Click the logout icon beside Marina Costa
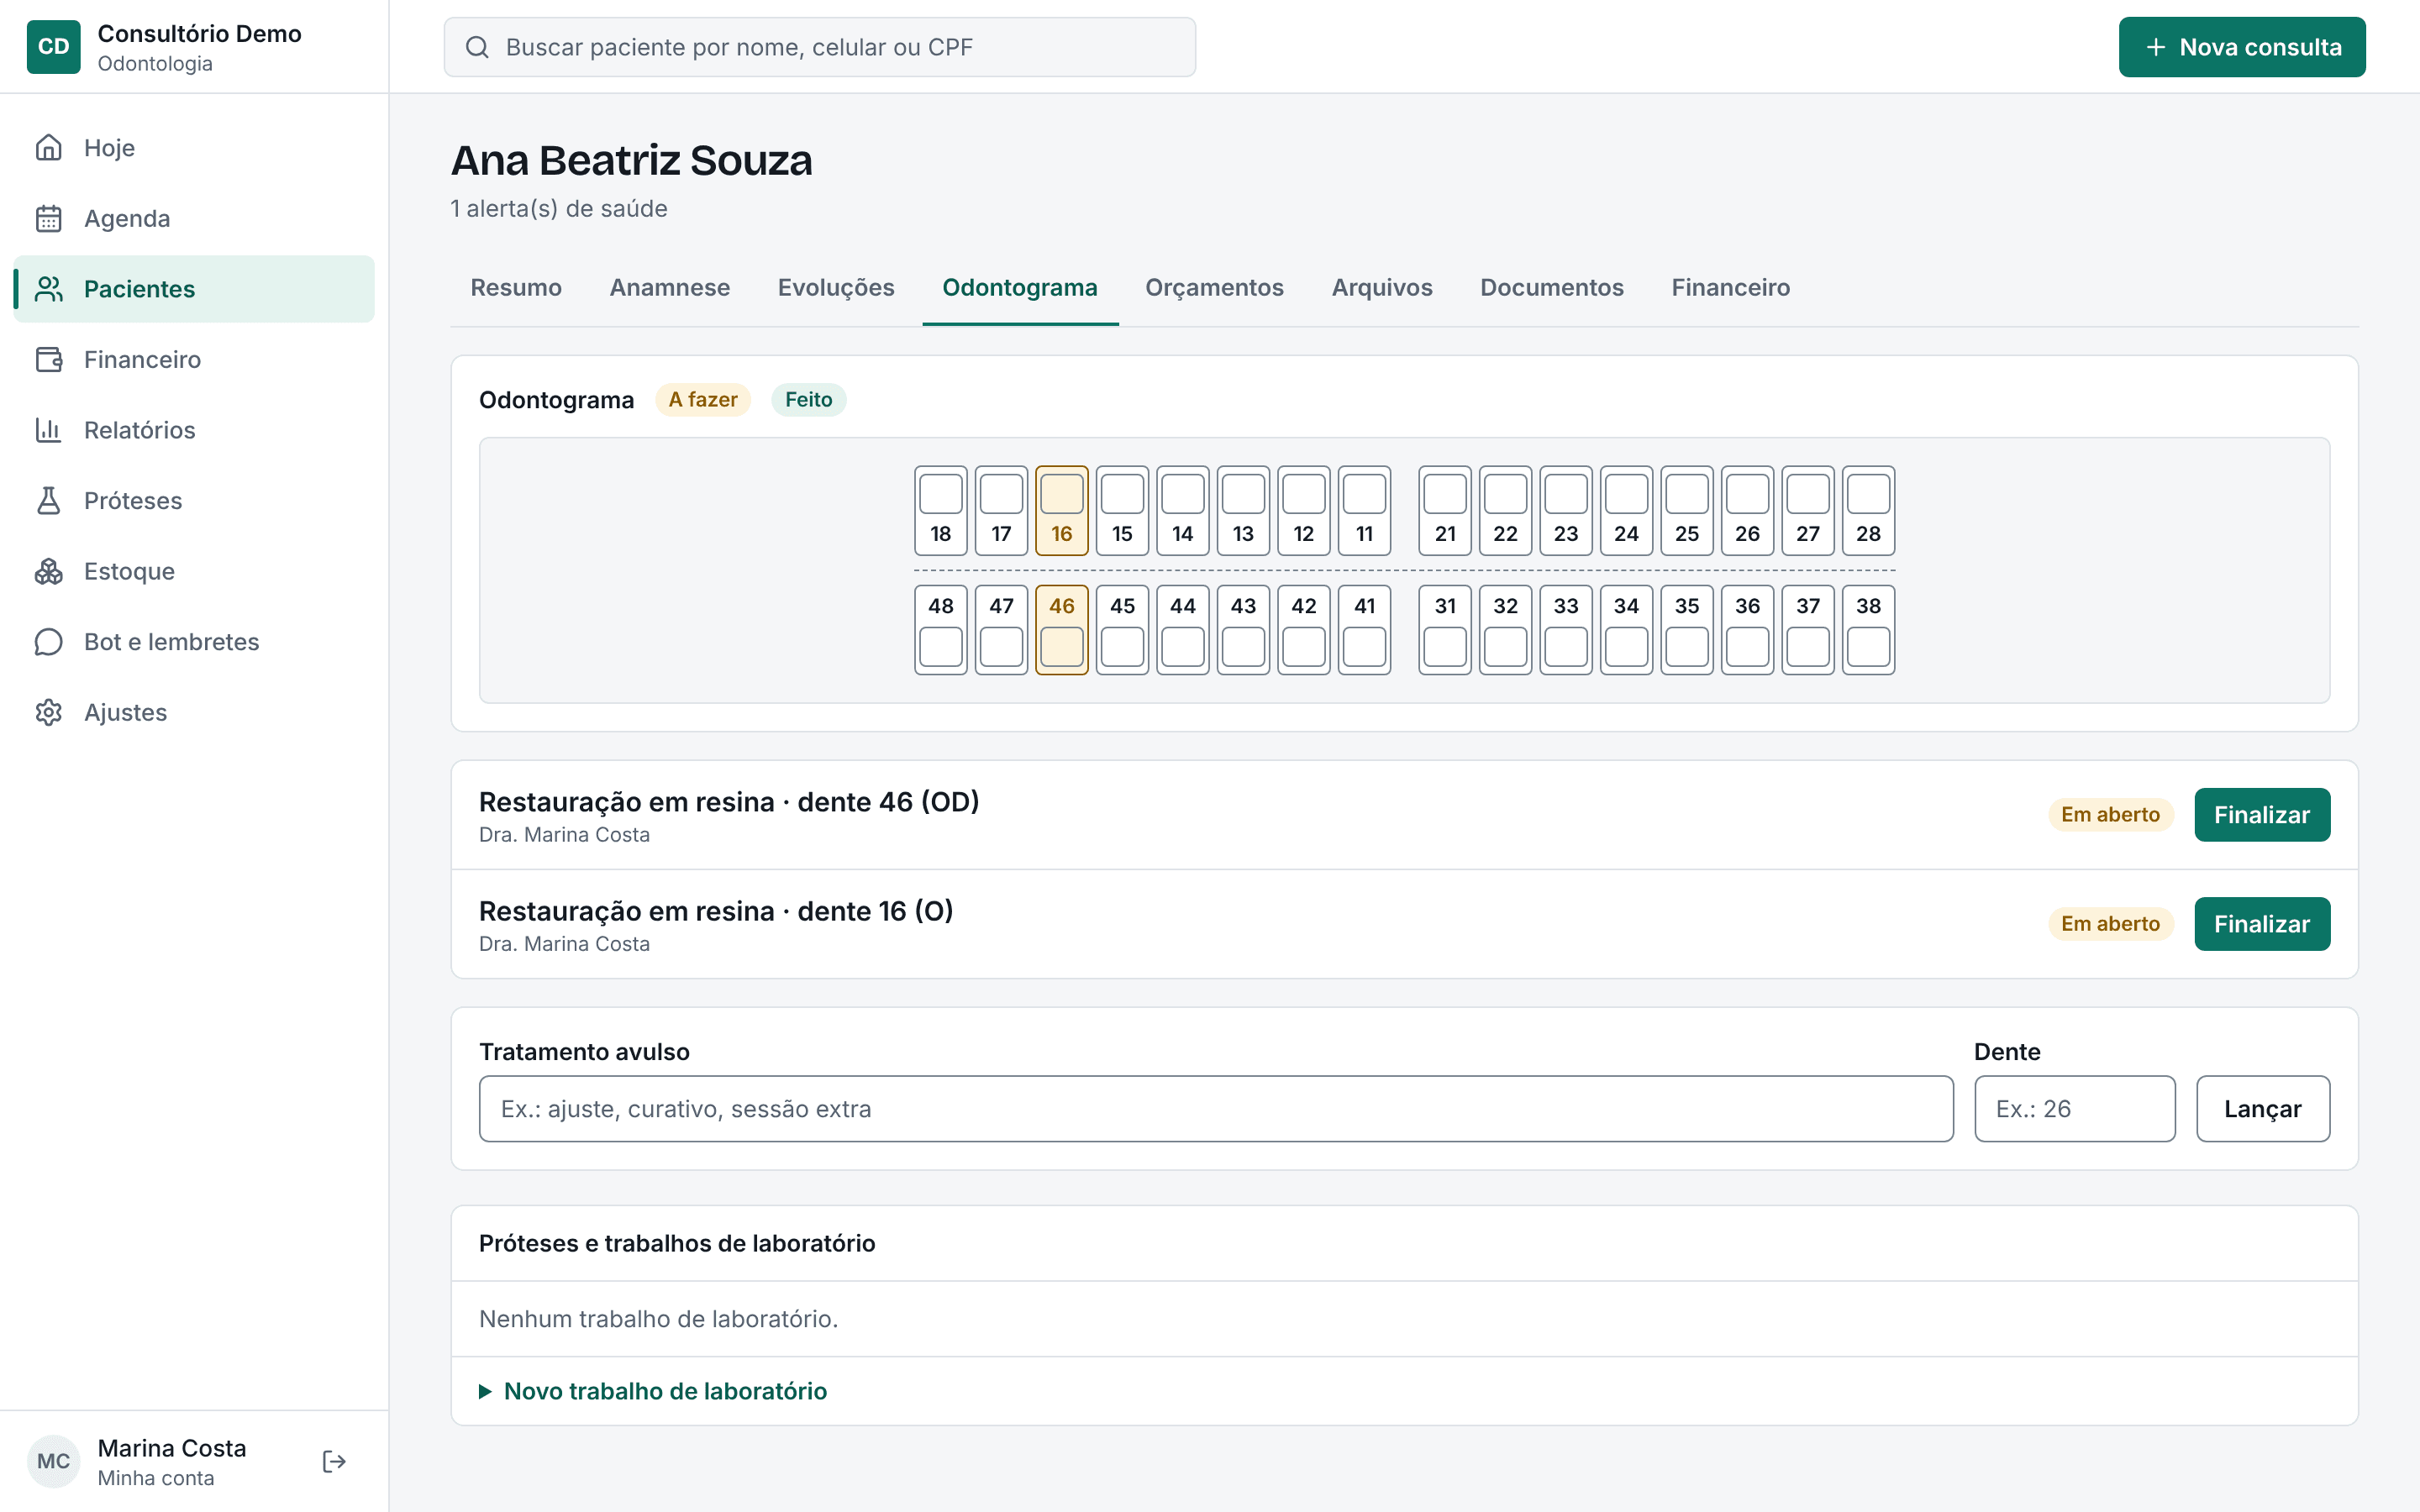Screen dimensions: 2420x1512 coord(334,1461)
